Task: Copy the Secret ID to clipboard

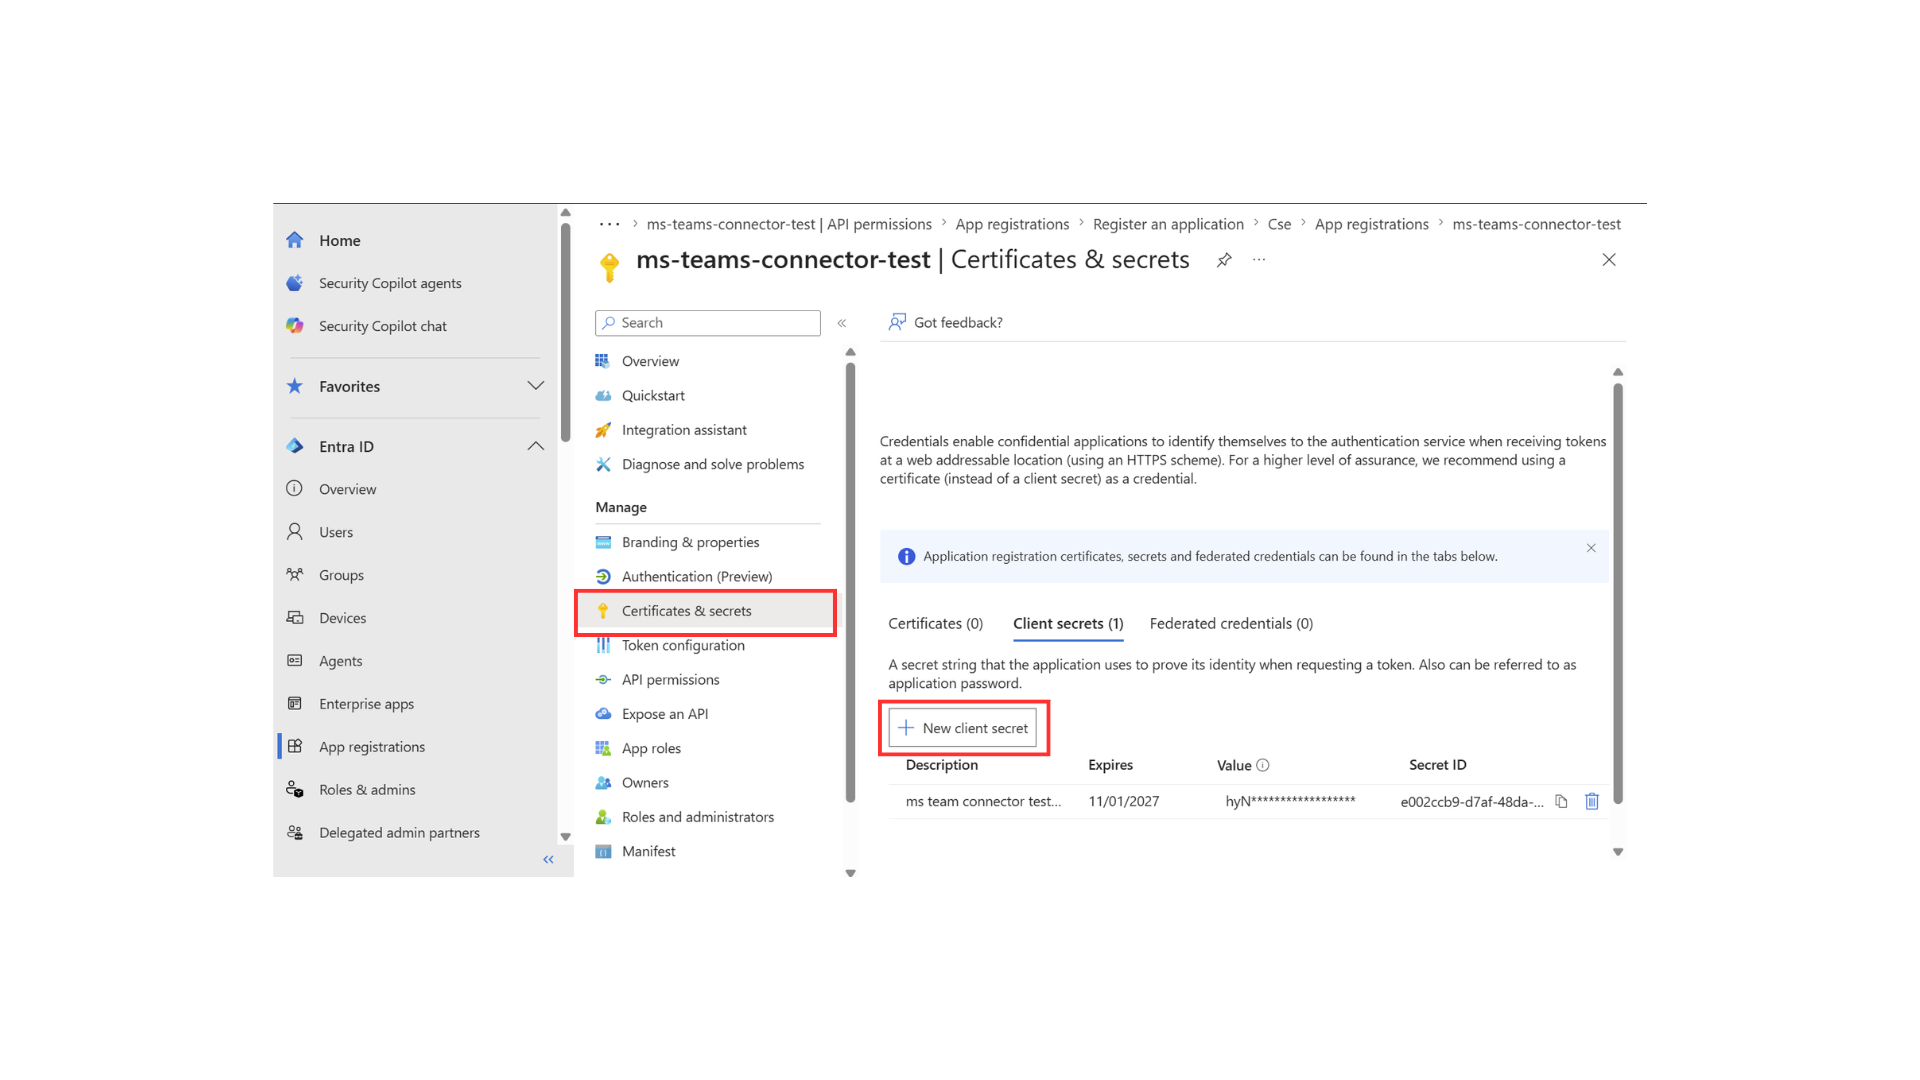Action: point(1561,801)
